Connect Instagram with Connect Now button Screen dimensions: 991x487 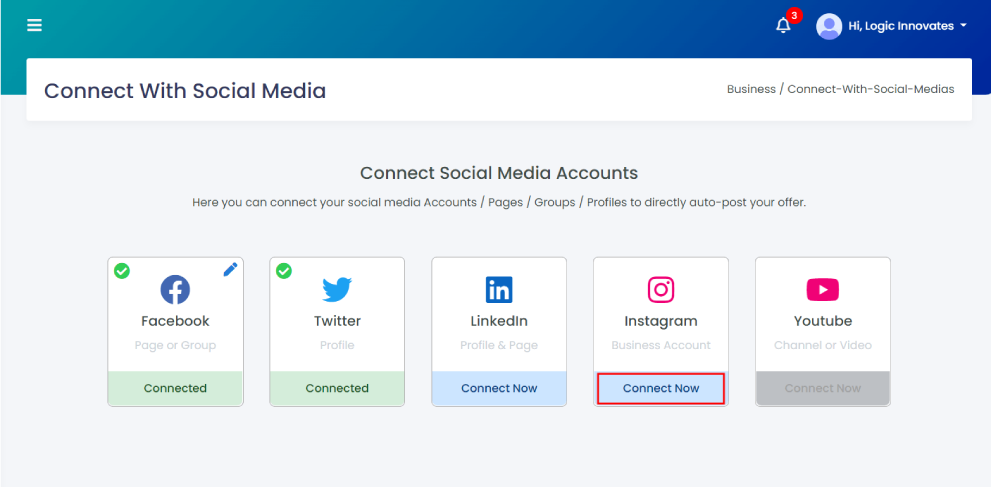(x=660, y=388)
